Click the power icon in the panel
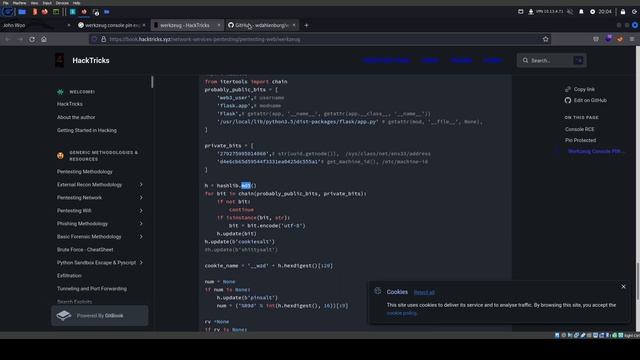This screenshot has height=360, width=640. click(x=634, y=12)
